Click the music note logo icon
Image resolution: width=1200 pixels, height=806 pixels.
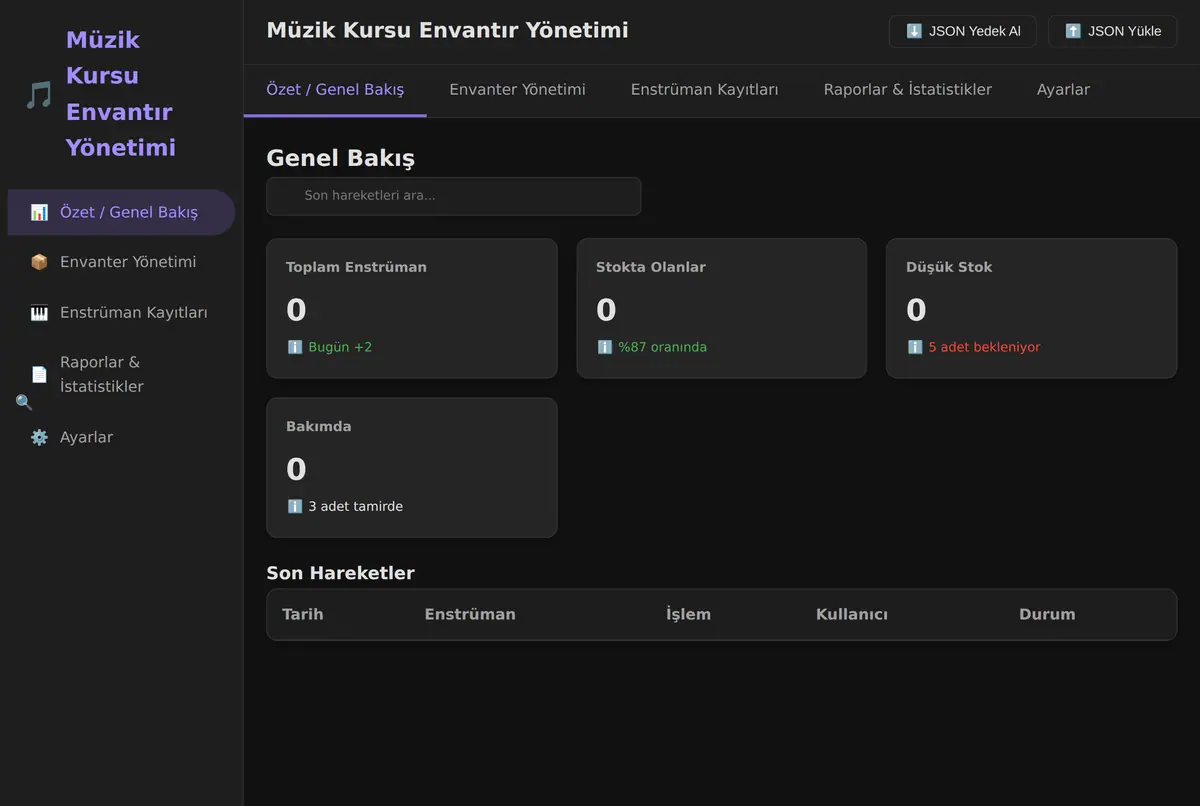coord(39,95)
